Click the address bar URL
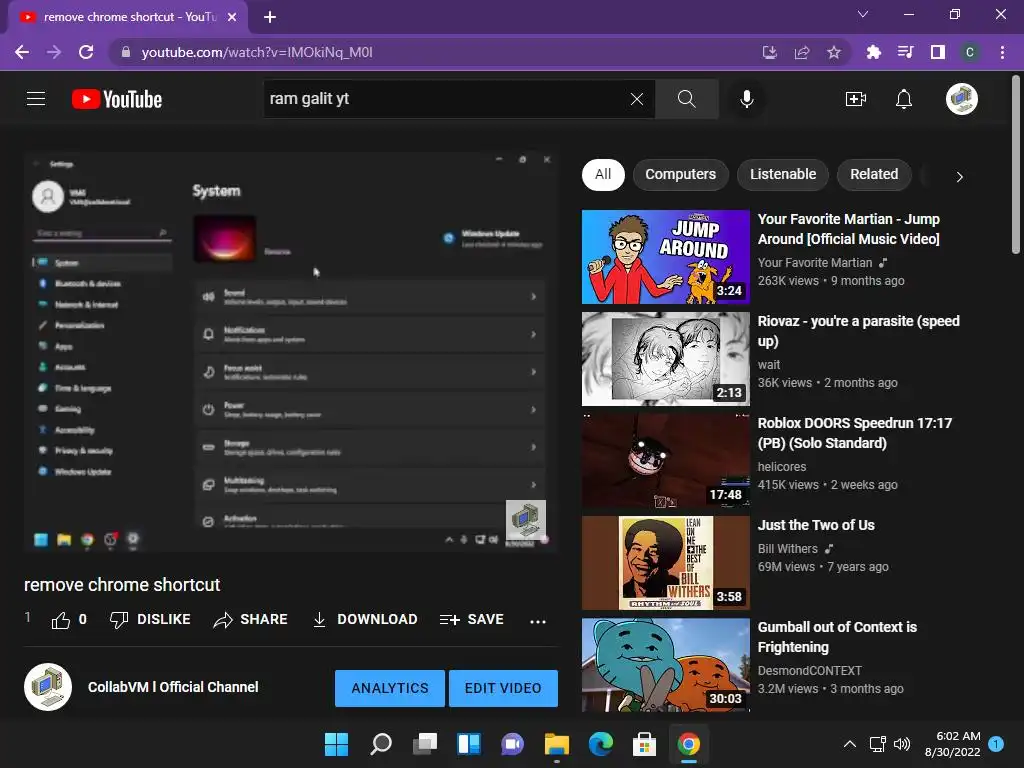The image size is (1024, 768). pyautogui.click(x=257, y=52)
